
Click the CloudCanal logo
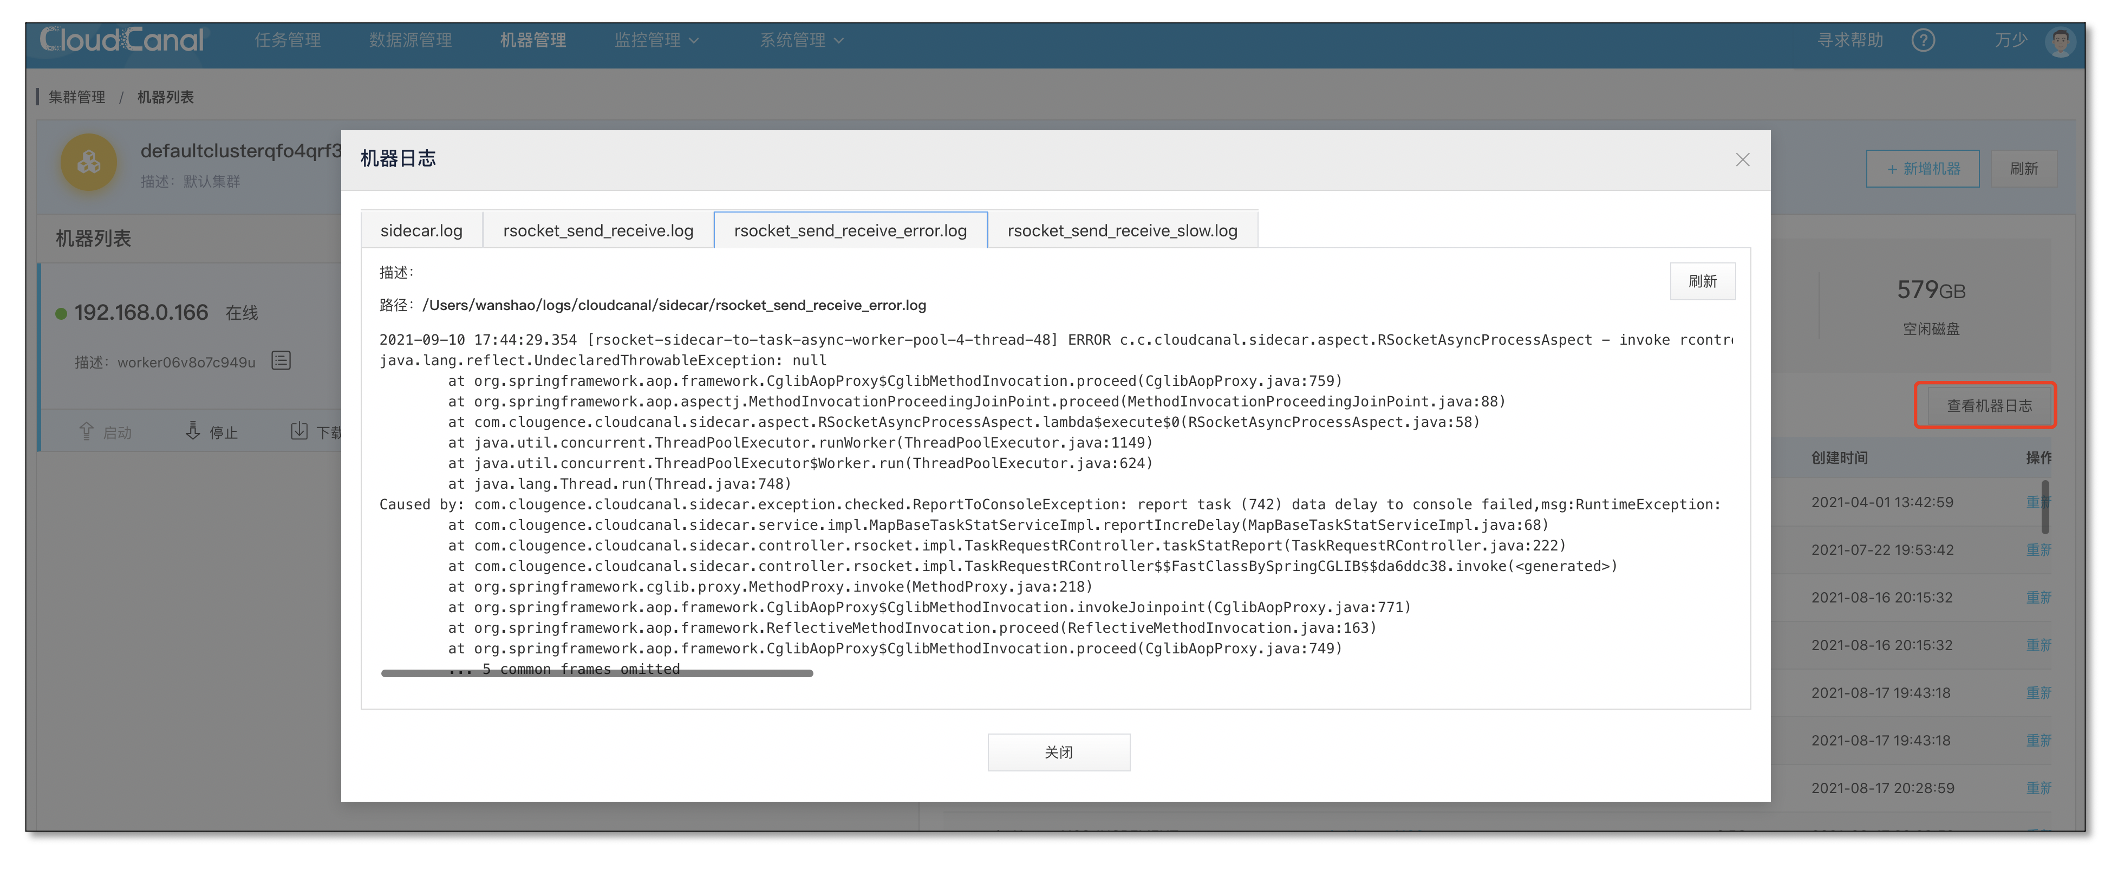(x=122, y=40)
